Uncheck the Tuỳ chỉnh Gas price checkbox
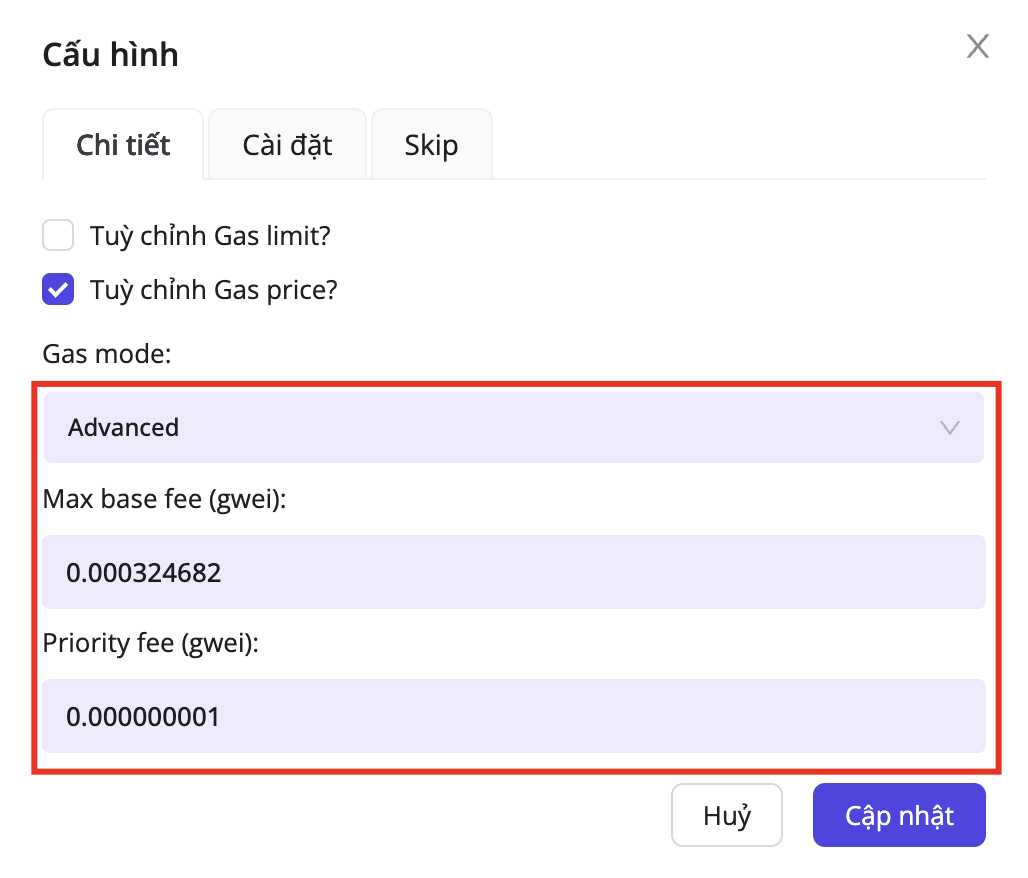The image size is (1028, 878). (x=58, y=290)
